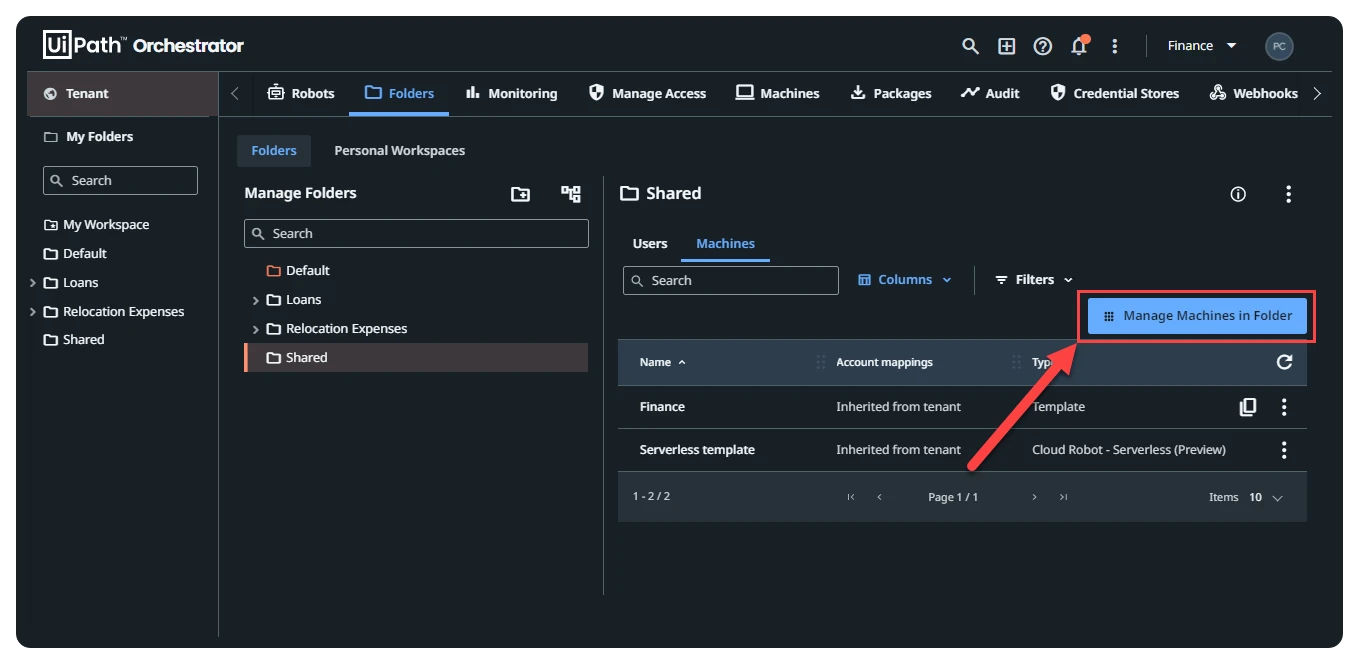1363x668 pixels.
Task: Click the UiPath Orchestrator logo
Action: click(x=143, y=45)
